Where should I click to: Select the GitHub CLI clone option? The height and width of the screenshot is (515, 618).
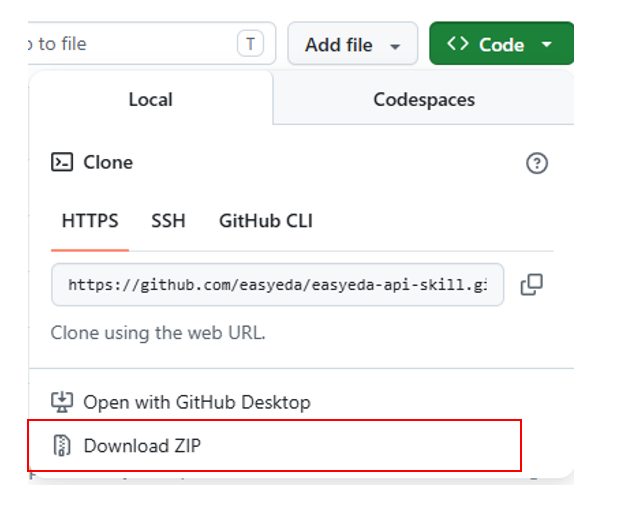point(266,221)
